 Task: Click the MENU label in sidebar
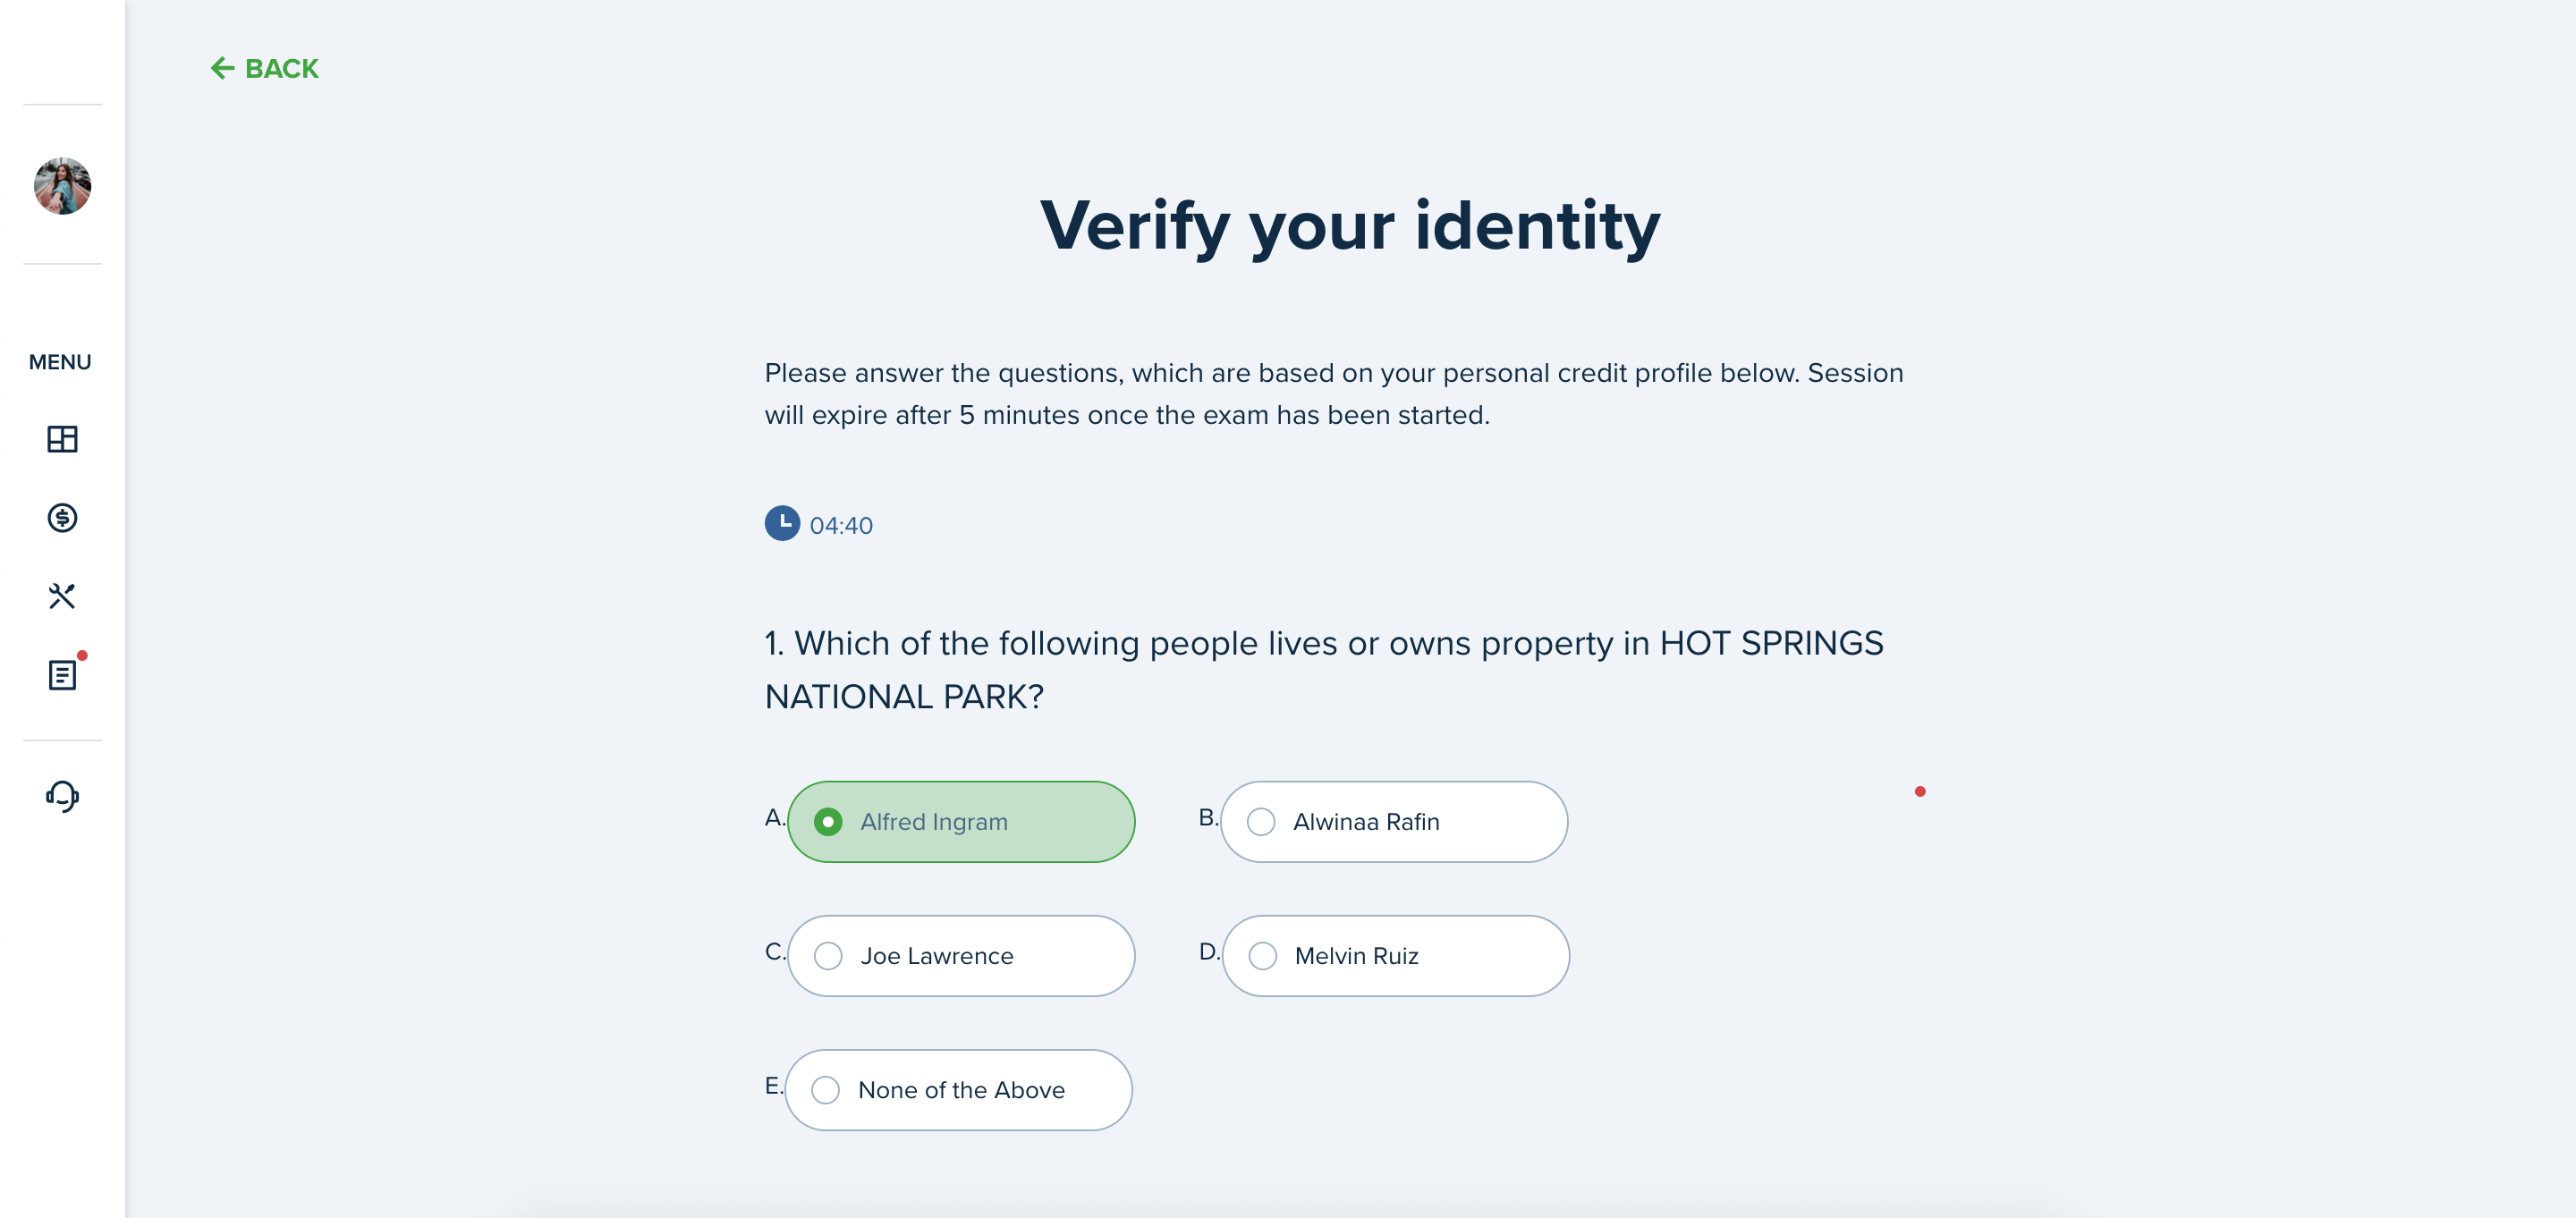pyautogui.click(x=60, y=362)
